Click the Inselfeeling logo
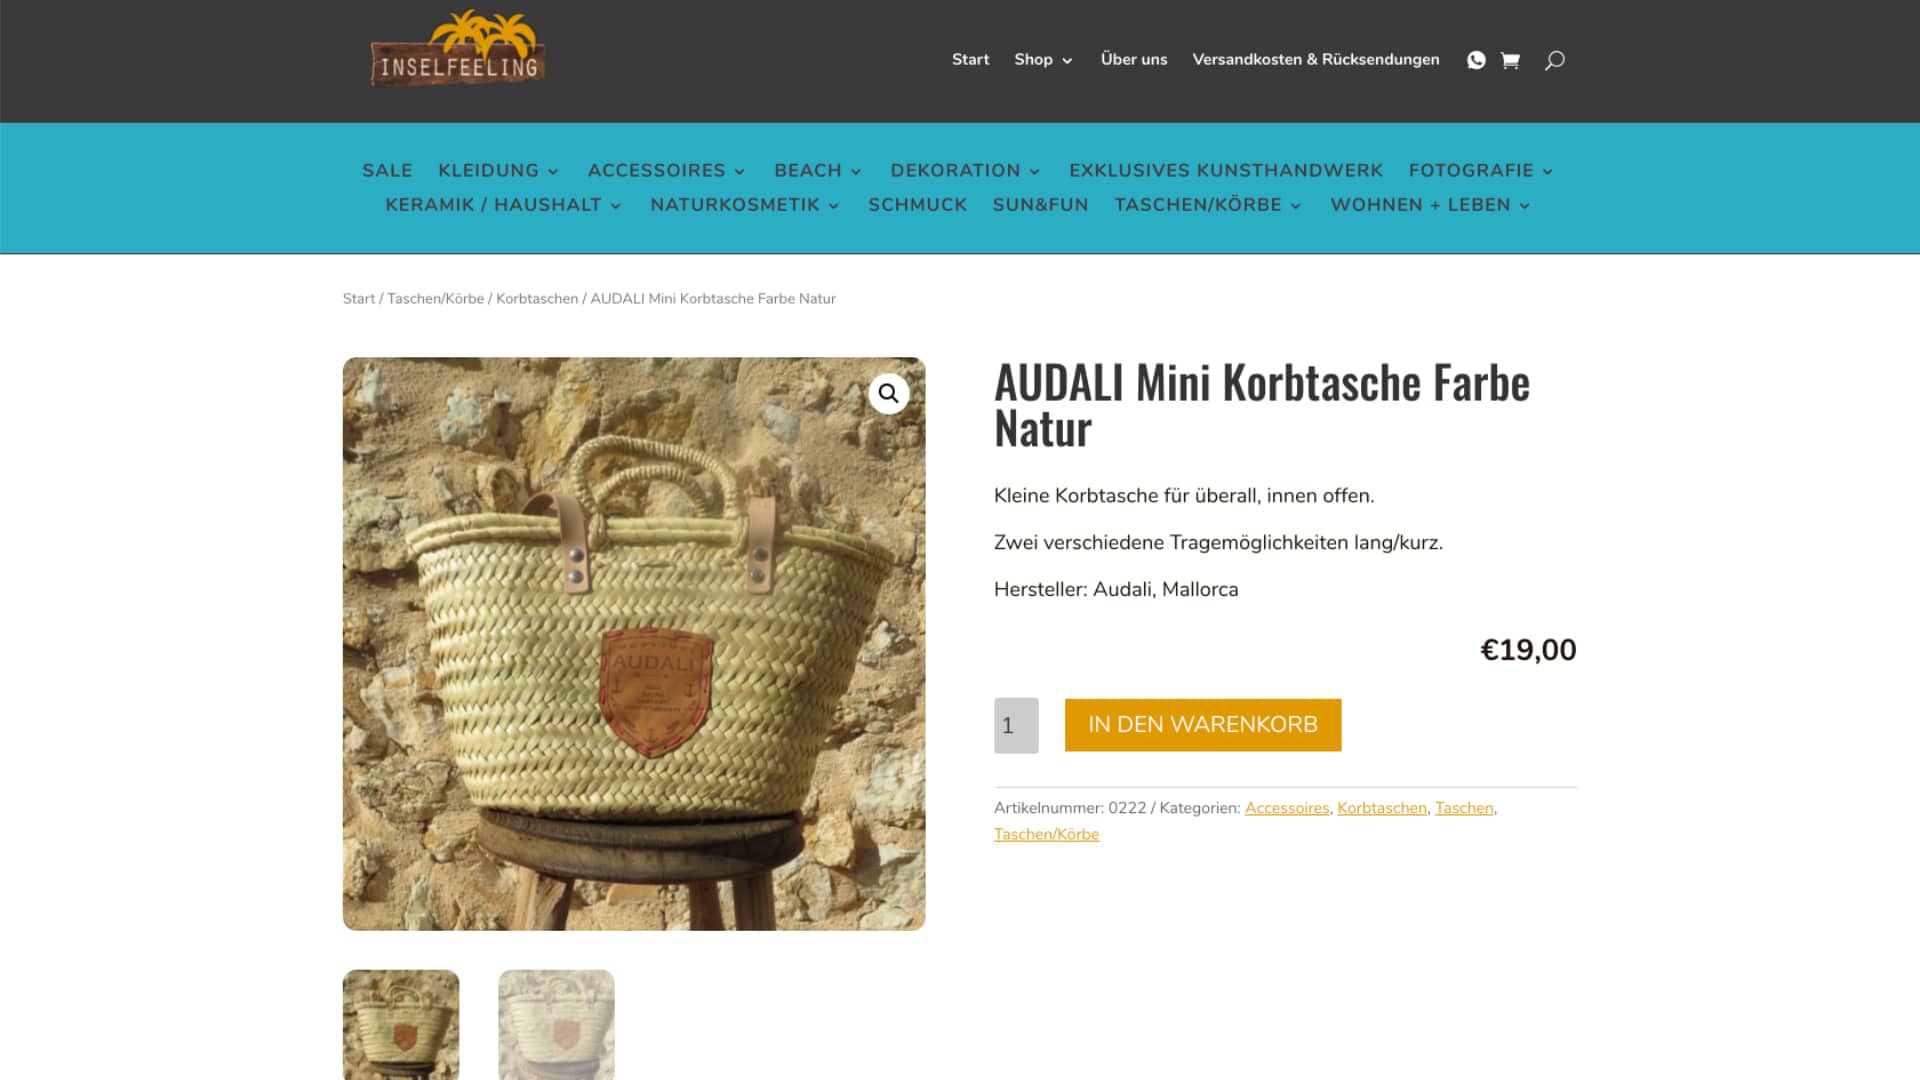This screenshot has height=1080, width=1920. [458, 48]
